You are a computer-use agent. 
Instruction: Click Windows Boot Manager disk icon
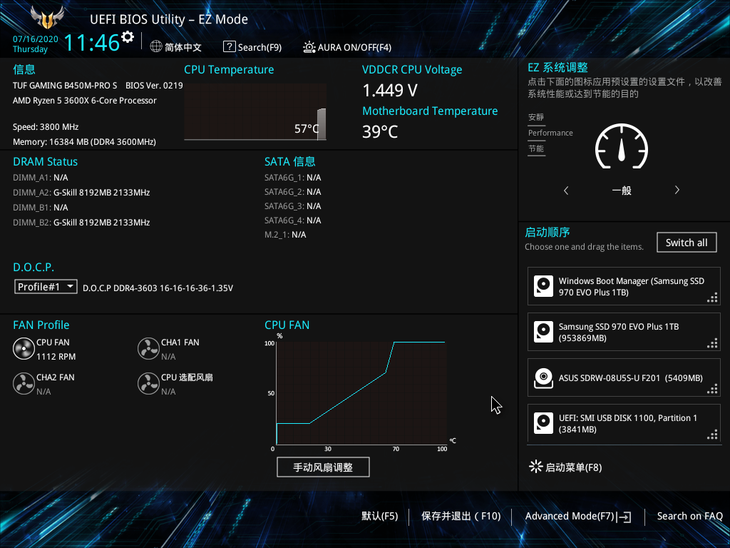coord(543,286)
